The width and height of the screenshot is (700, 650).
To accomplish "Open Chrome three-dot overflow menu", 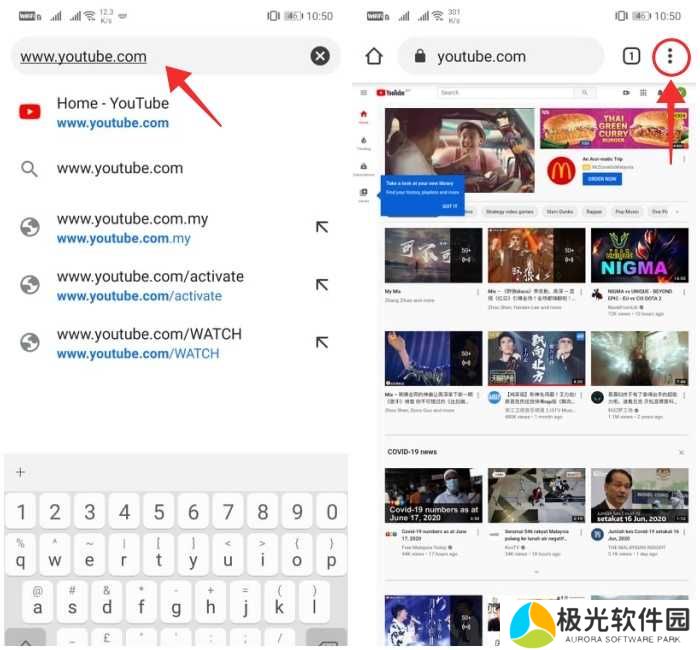I will 671,57.
